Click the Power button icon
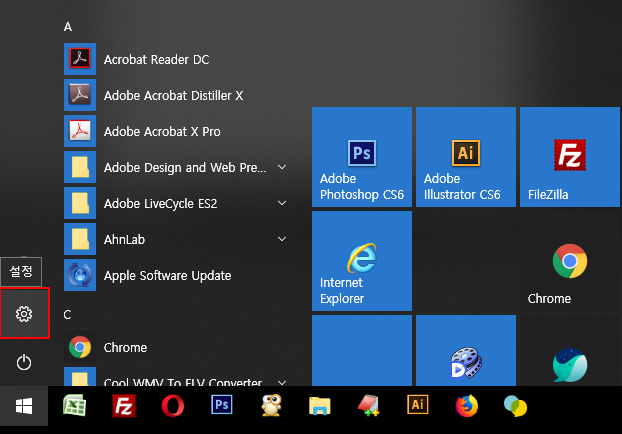The image size is (622, 434). [x=24, y=362]
